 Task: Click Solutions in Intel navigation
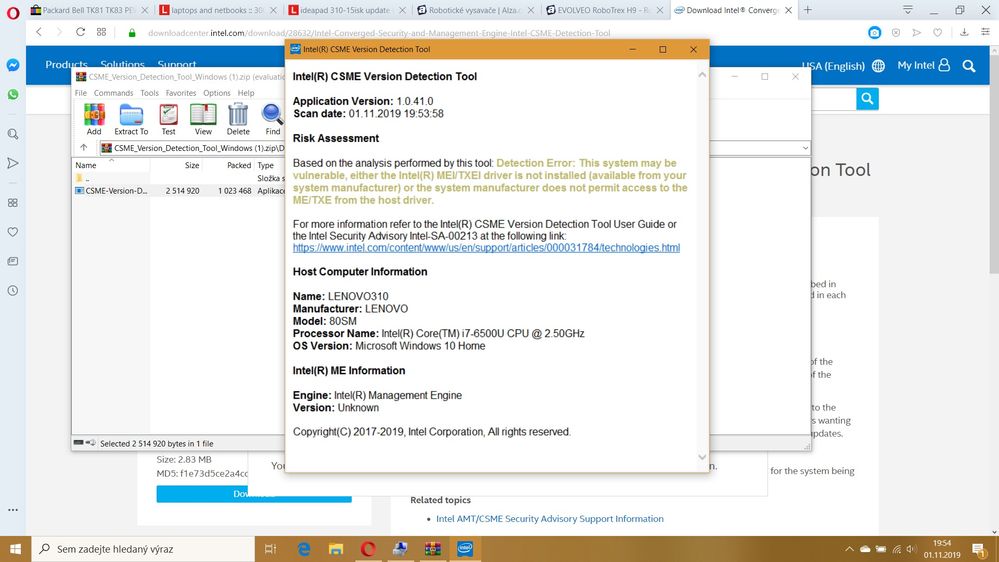pyautogui.click(x=122, y=64)
